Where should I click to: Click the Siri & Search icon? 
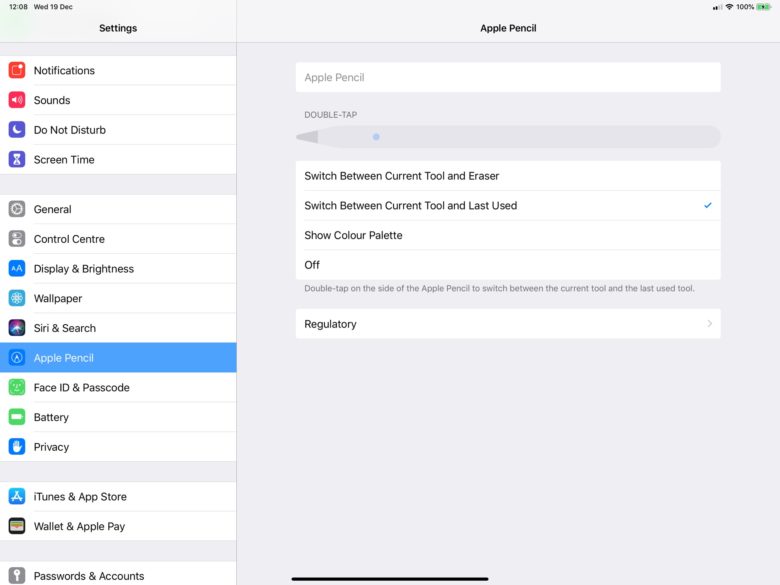(17, 328)
